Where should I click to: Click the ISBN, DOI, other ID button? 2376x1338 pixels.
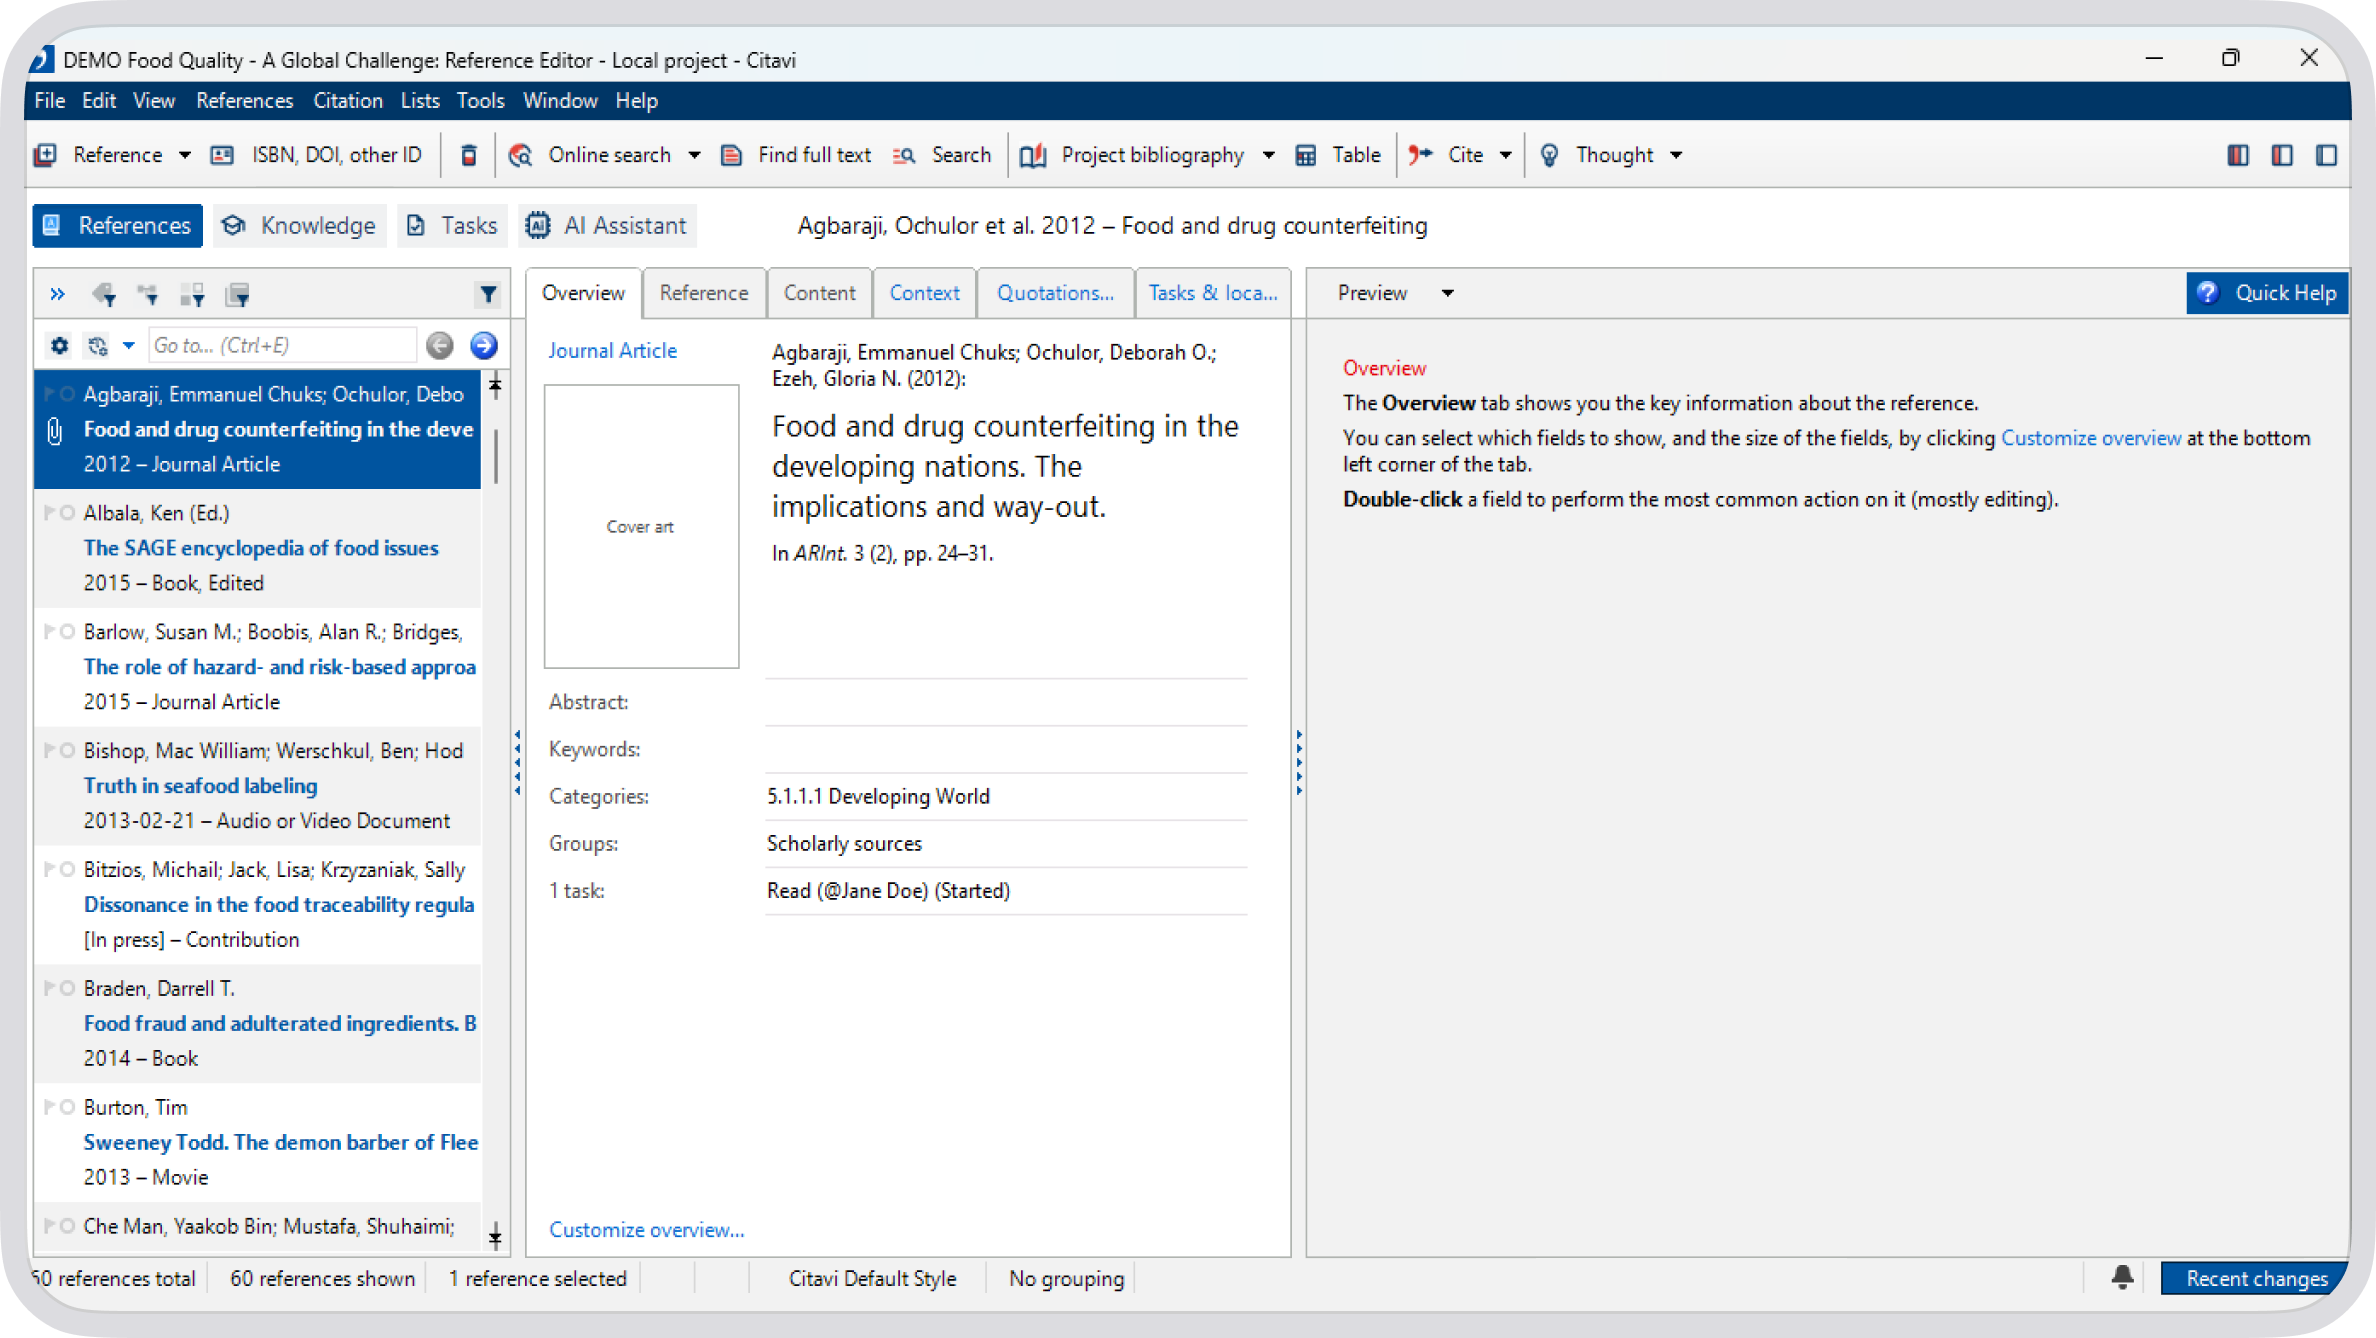click(317, 155)
